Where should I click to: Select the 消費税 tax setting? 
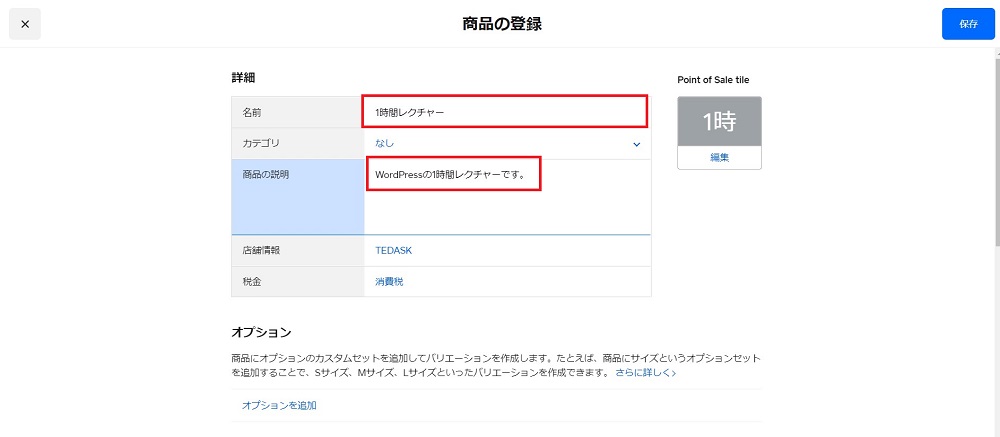point(389,282)
